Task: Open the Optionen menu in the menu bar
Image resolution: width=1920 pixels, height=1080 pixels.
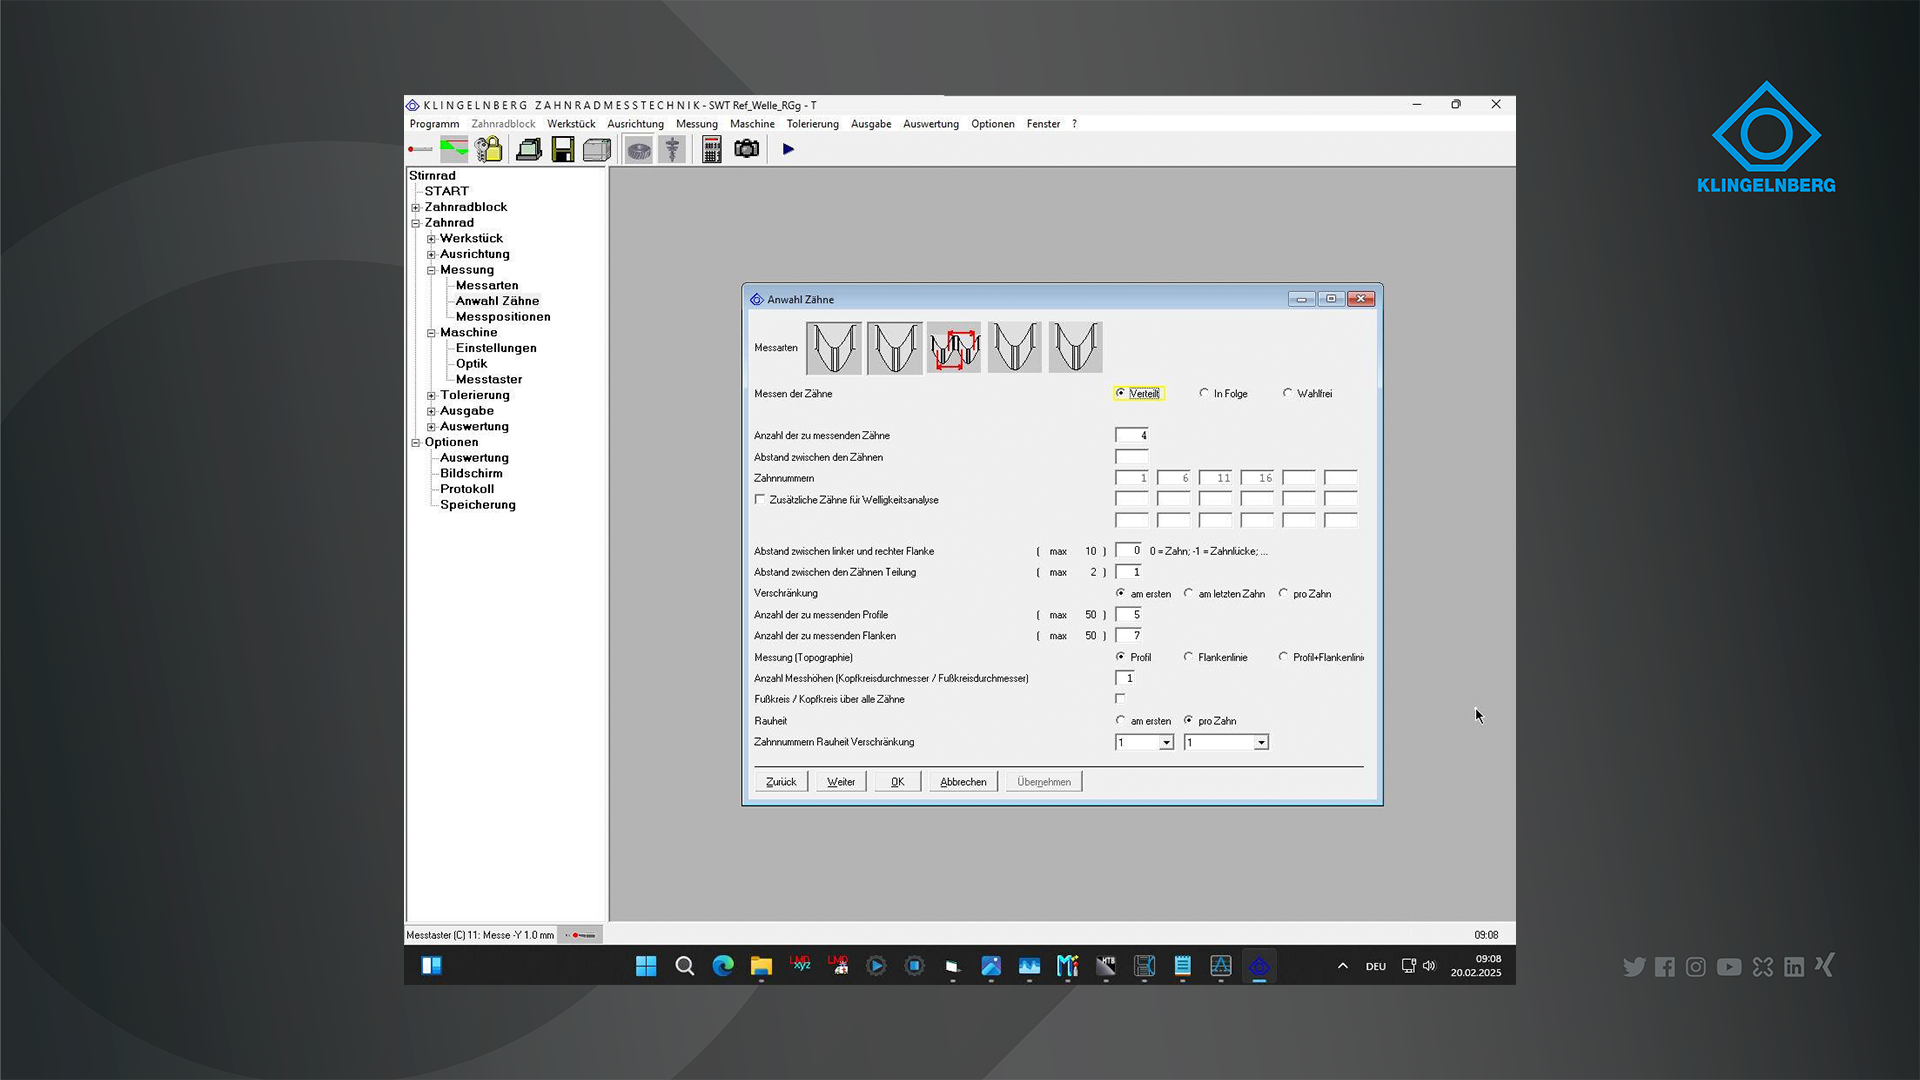Action: 993,124
